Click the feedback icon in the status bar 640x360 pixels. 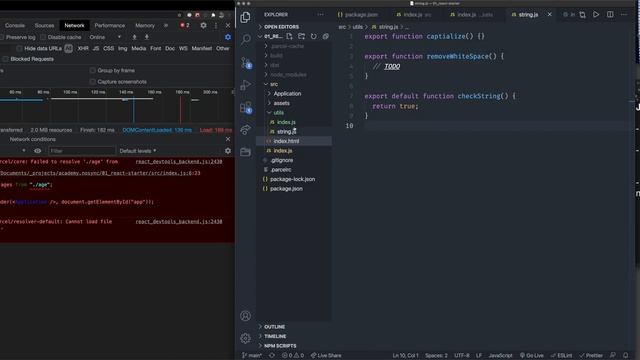point(613,355)
